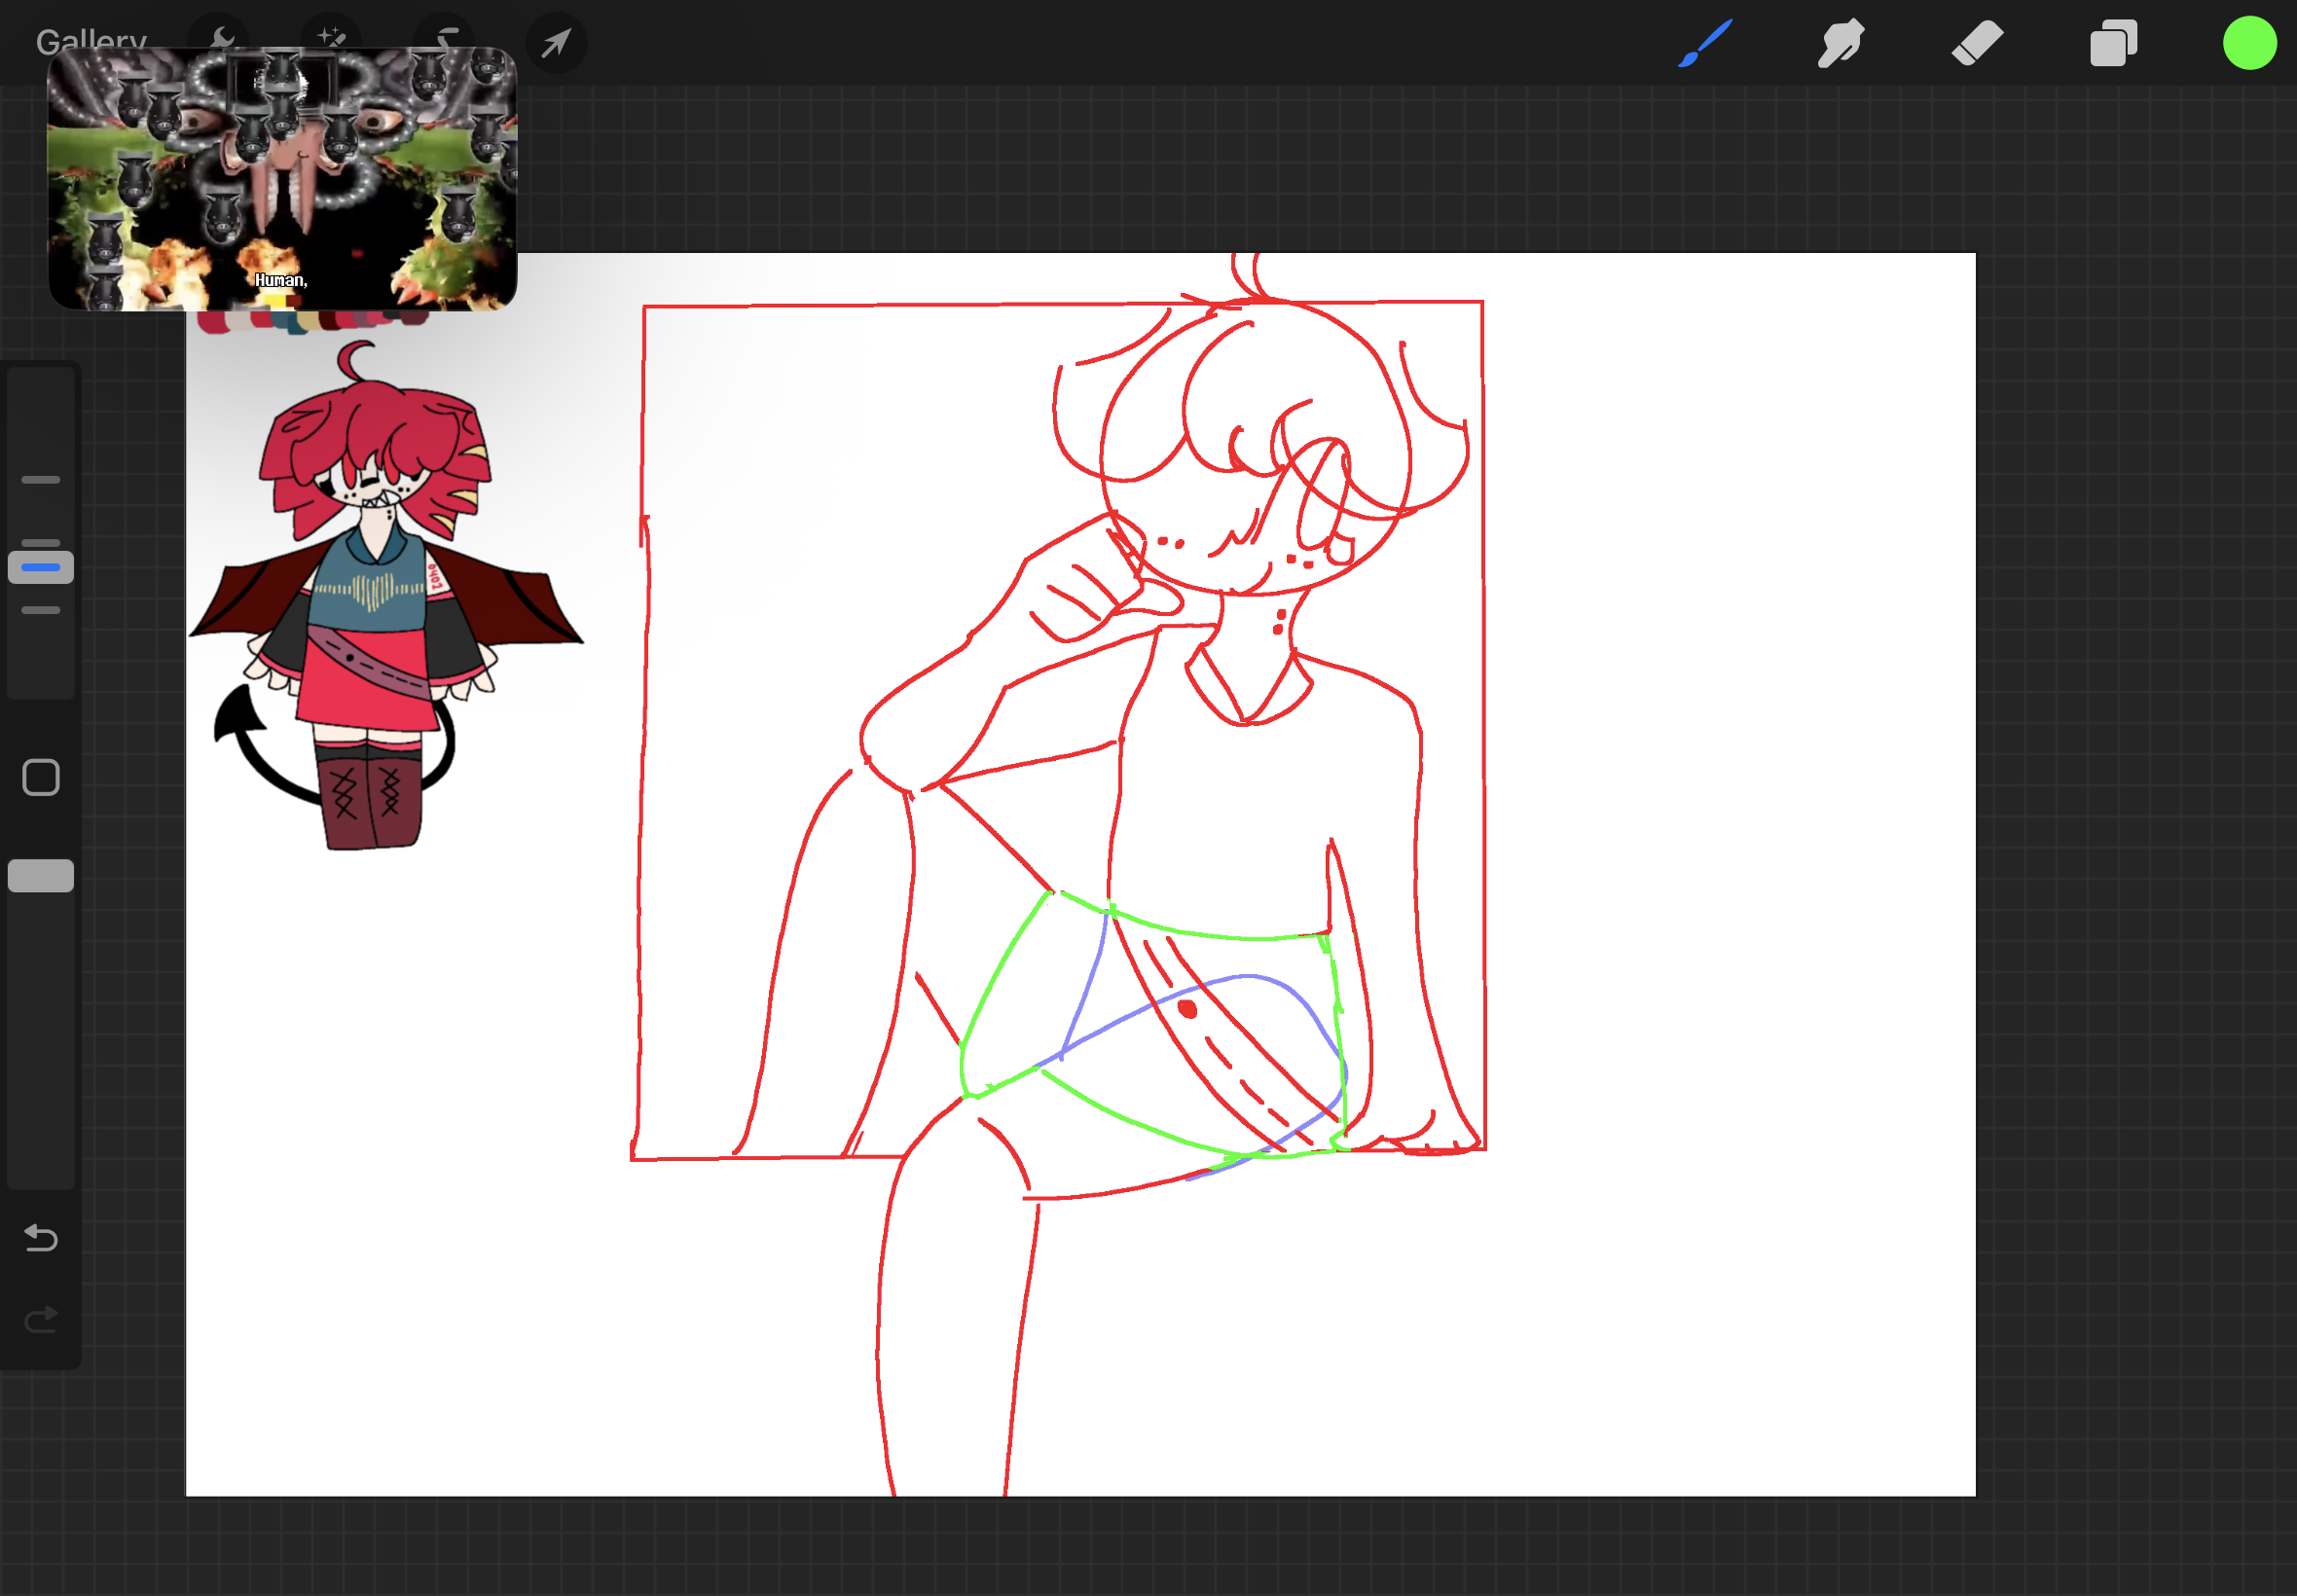The image size is (2297, 1596).
Task: Open the Layers panel
Action: tap(2112, 43)
